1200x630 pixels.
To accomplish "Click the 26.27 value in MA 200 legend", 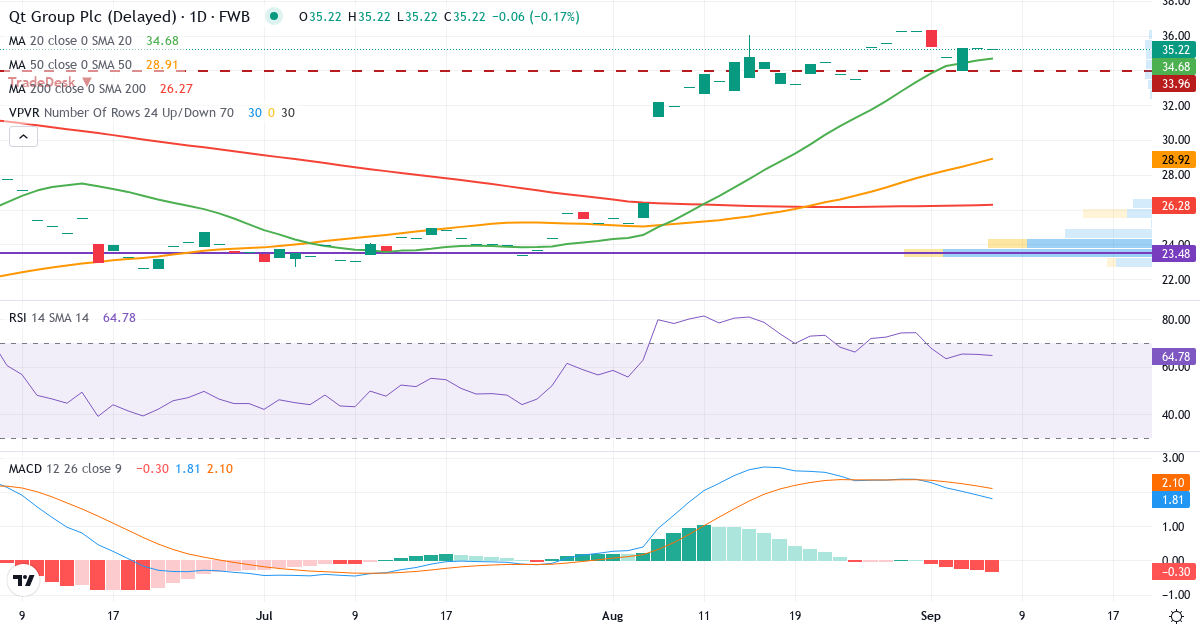I will (174, 88).
